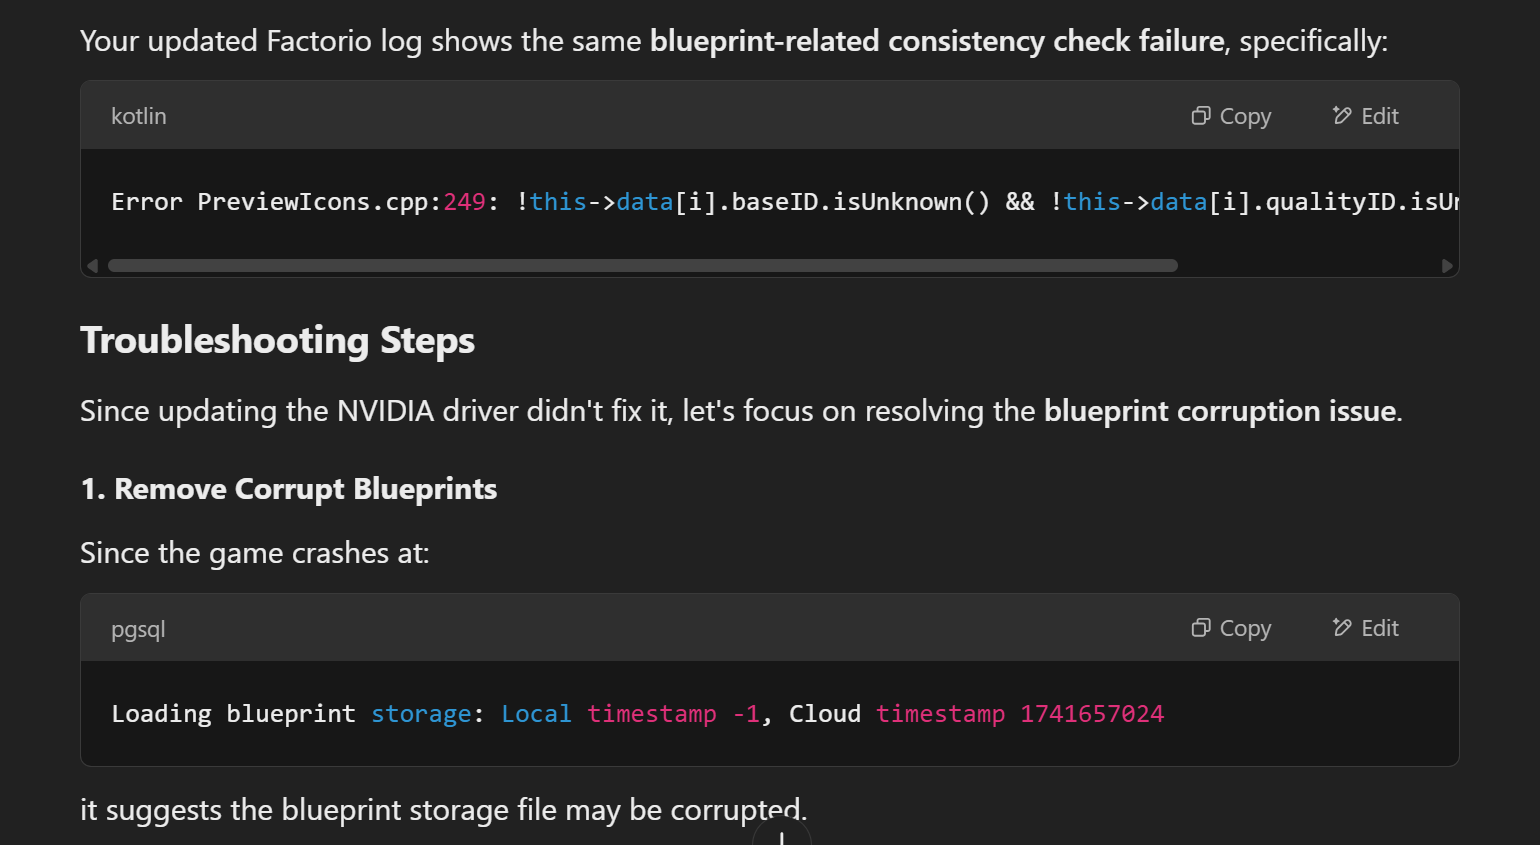
Task: Click the bold 'blueprint-related consistency check failure' phrase
Action: (937, 41)
